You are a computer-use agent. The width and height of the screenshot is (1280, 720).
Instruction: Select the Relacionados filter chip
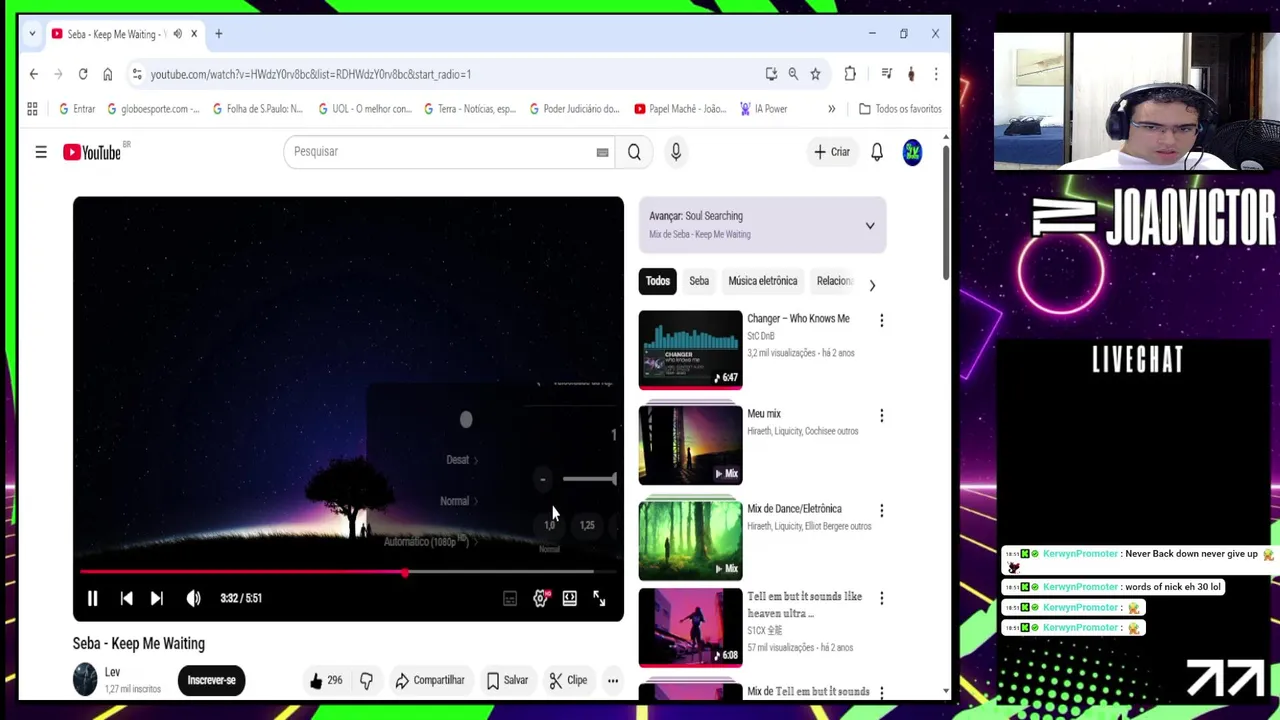point(834,281)
